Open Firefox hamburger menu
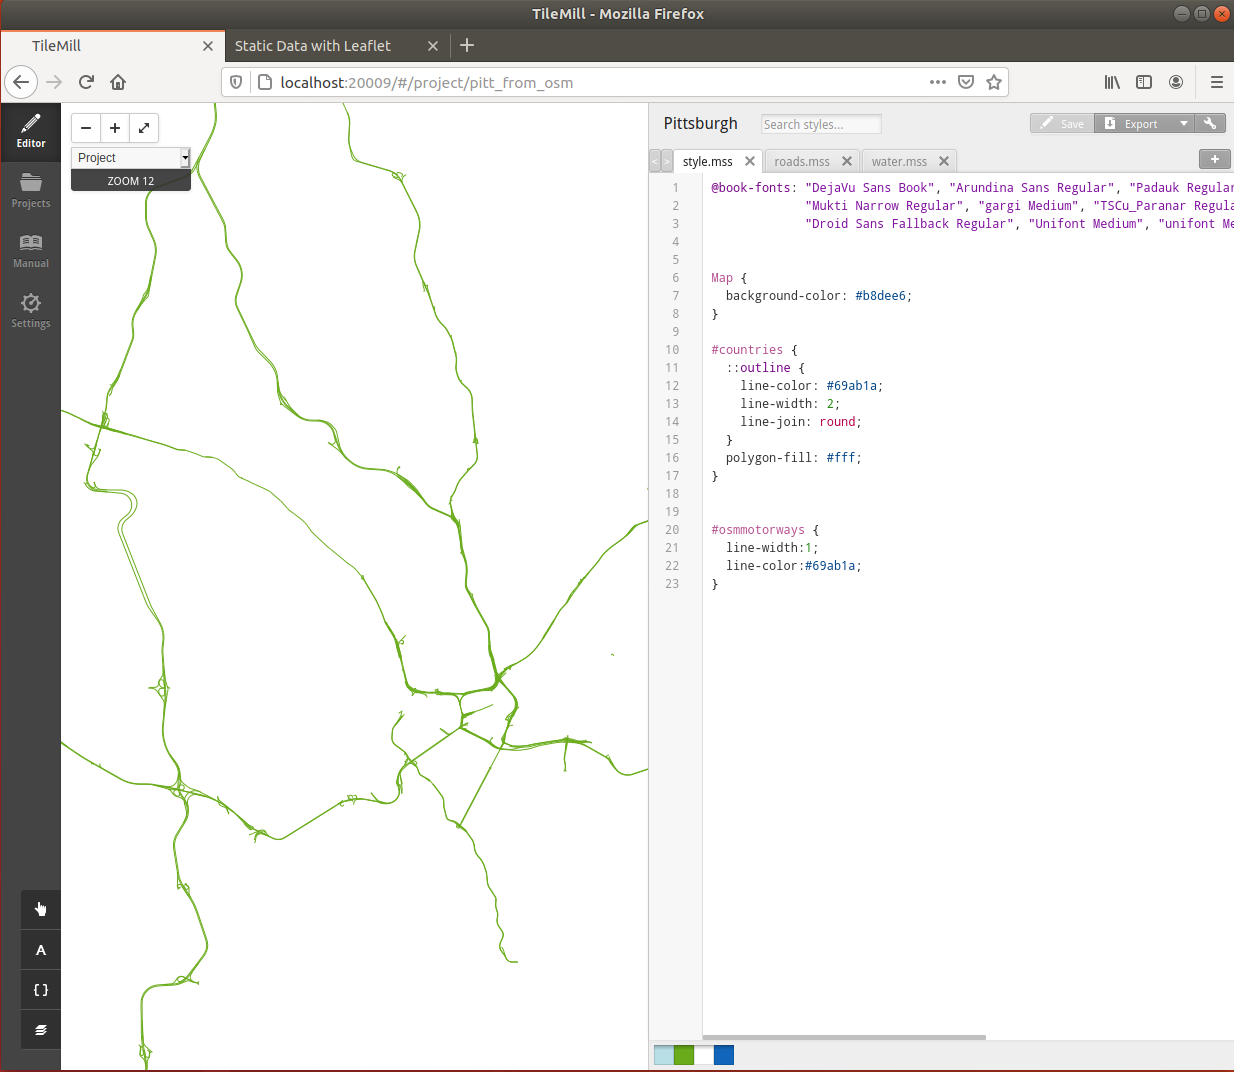Image resolution: width=1234 pixels, height=1072 pixels. coord(1217,82)
